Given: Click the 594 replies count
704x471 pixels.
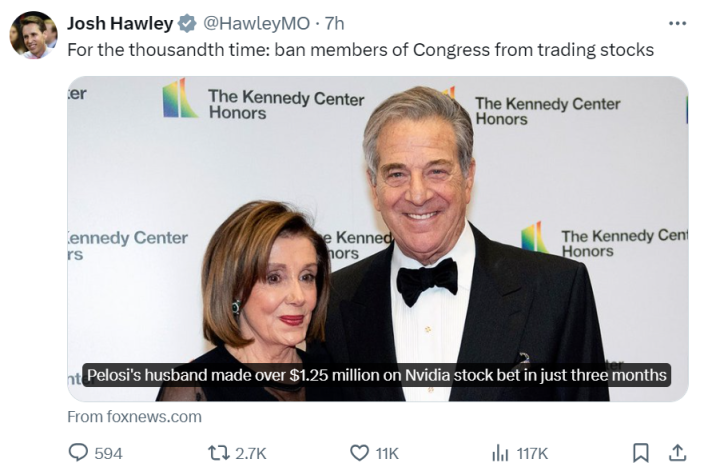Looking at the screenshot, I should click(108, 453).
